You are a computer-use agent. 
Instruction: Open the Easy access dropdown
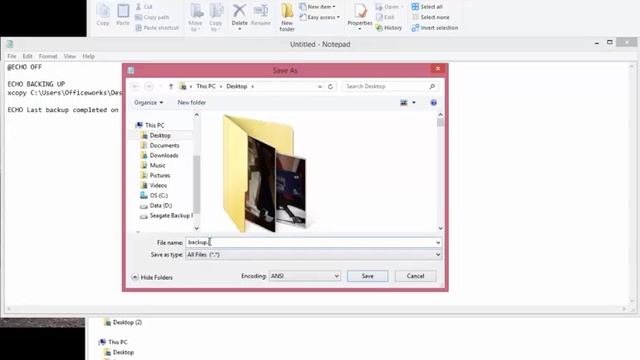(320, 17)
